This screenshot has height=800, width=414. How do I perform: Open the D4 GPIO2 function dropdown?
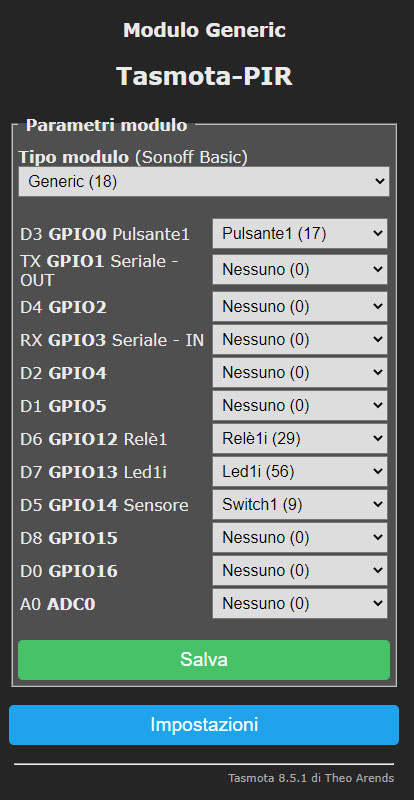300,307
